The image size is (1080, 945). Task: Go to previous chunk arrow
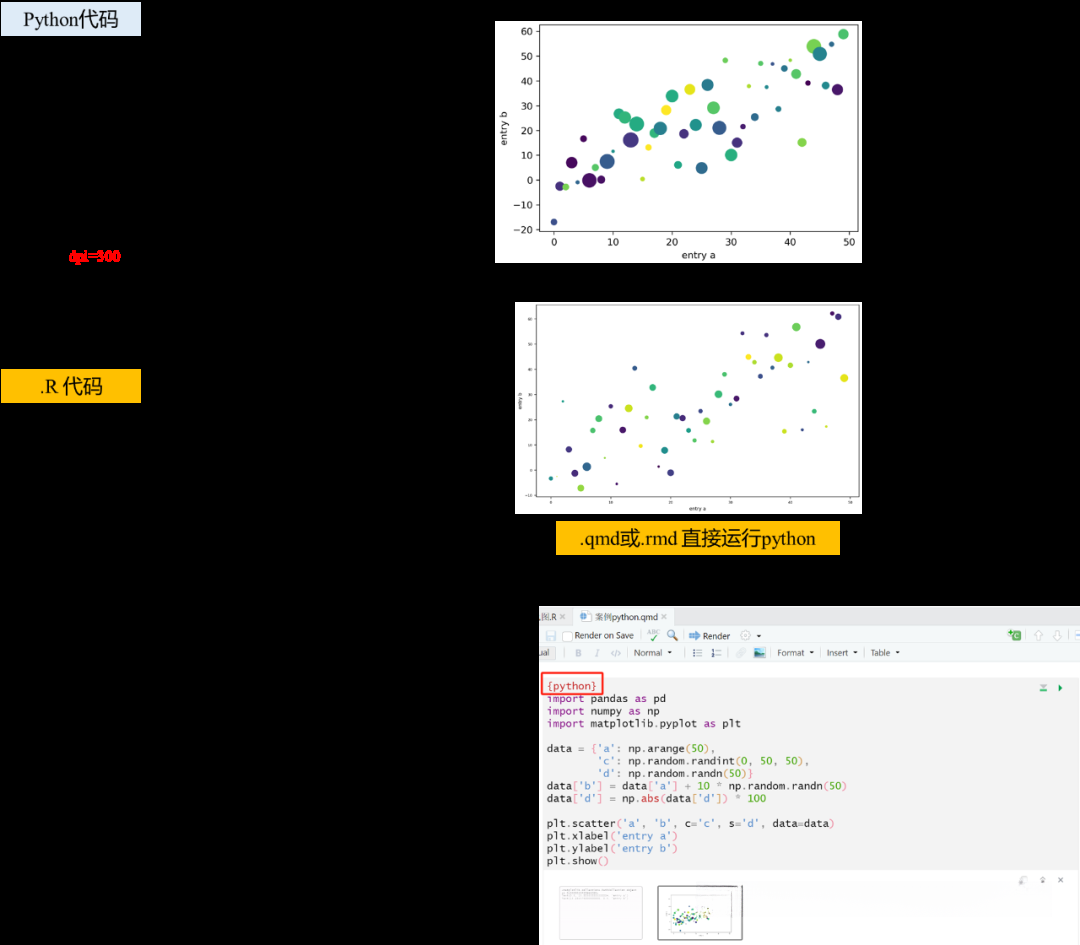click(x=1039, y=635)
